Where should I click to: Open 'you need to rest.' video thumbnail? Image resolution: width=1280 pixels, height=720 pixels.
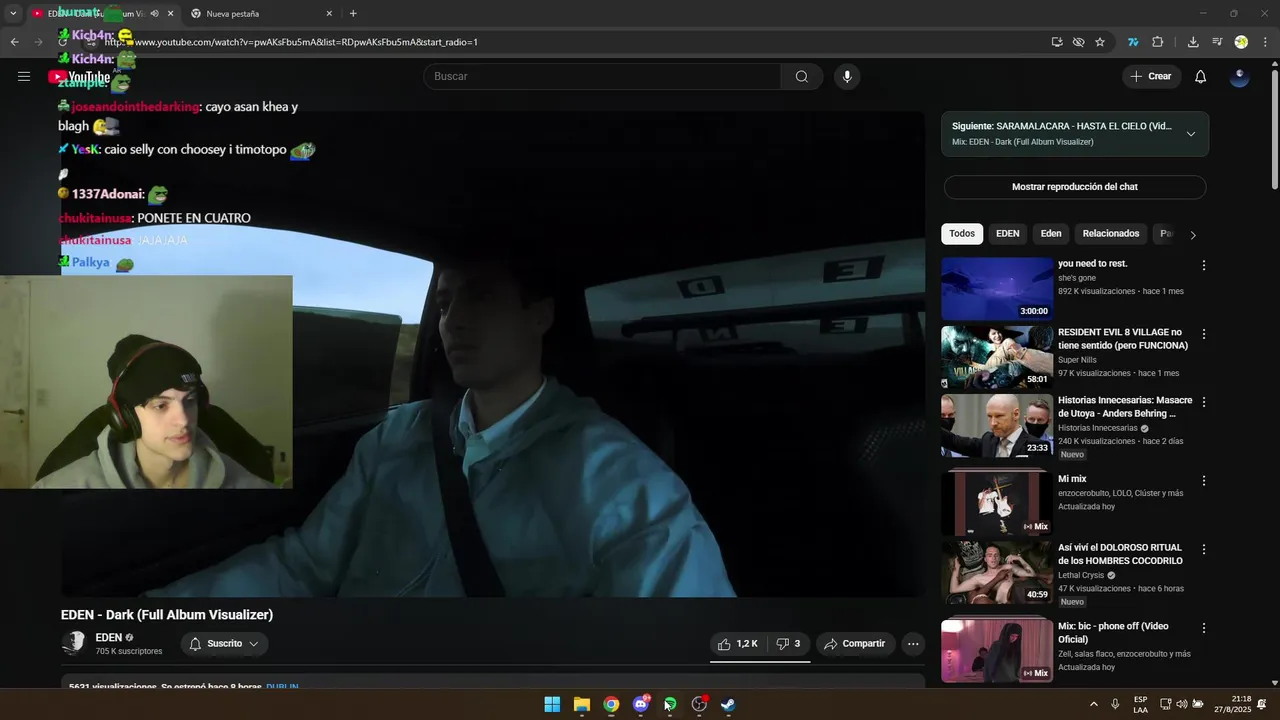click(997, 289)
